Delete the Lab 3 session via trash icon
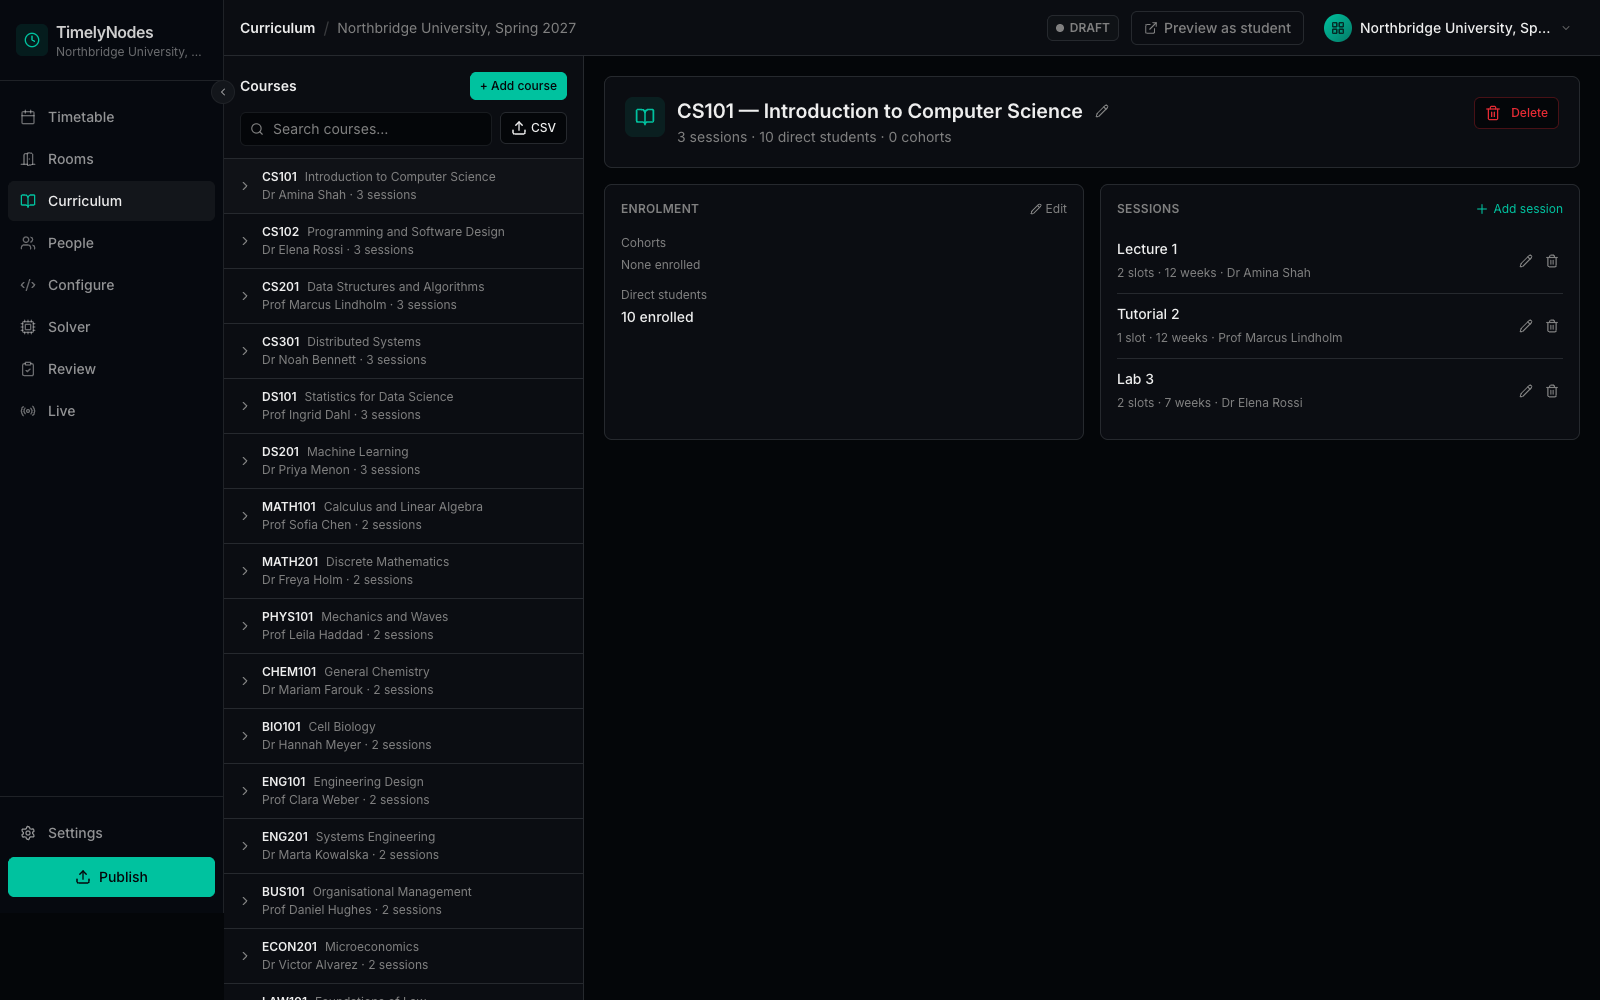This screenshot has height=1000, width=1600. (1552, 391)
